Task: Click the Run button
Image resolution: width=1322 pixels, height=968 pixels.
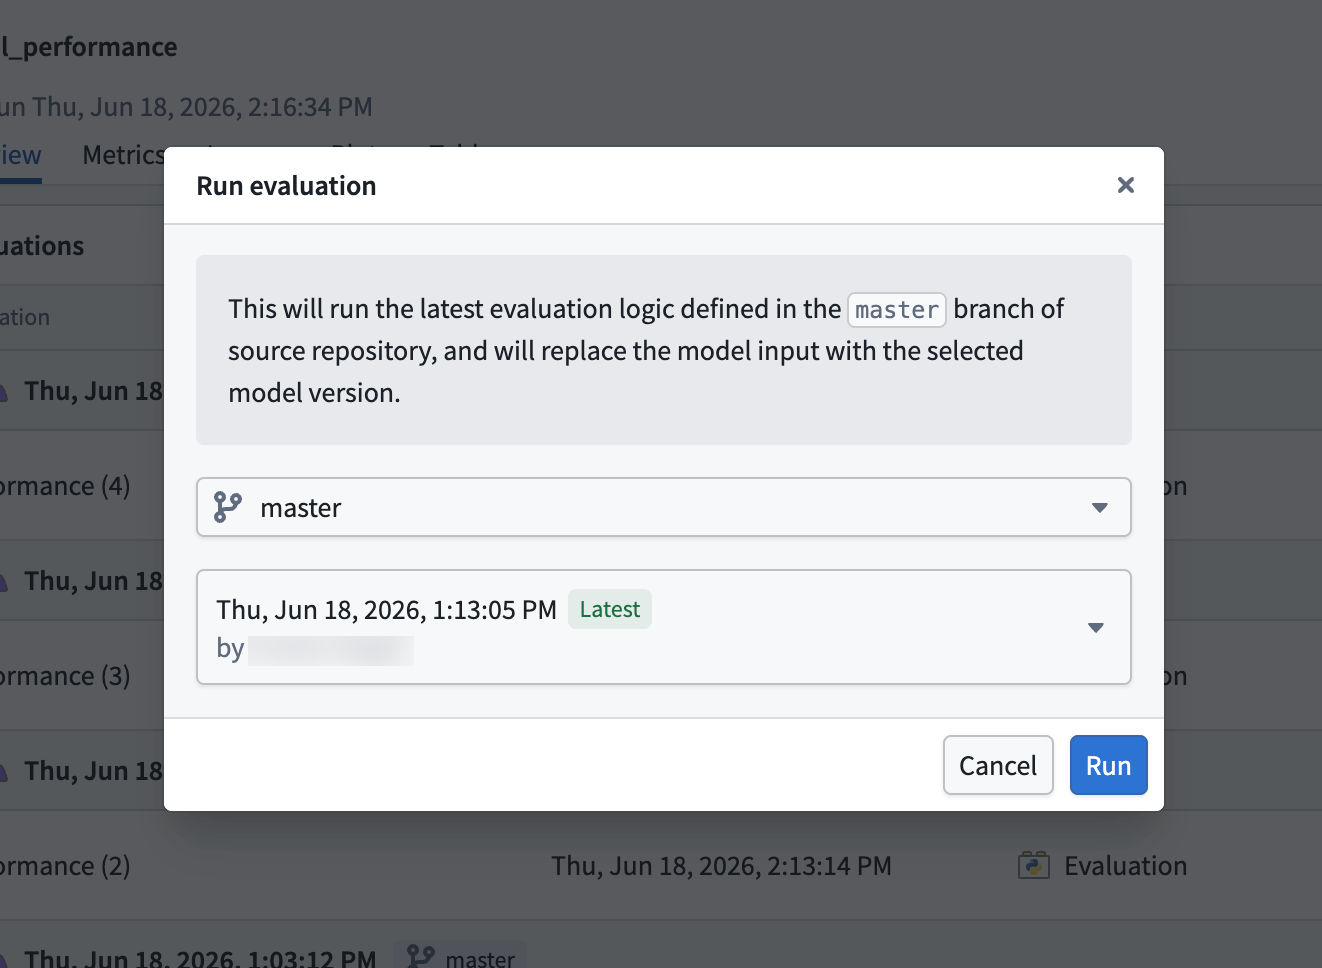Action: 1108,765
